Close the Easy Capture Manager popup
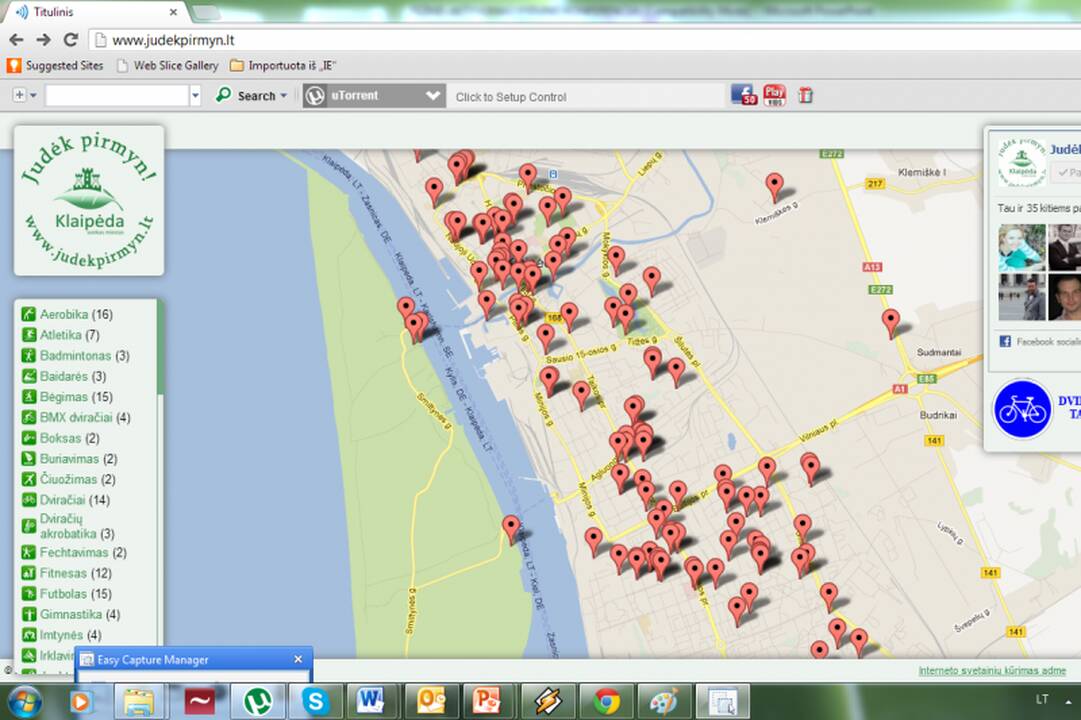 coord(298,659)
